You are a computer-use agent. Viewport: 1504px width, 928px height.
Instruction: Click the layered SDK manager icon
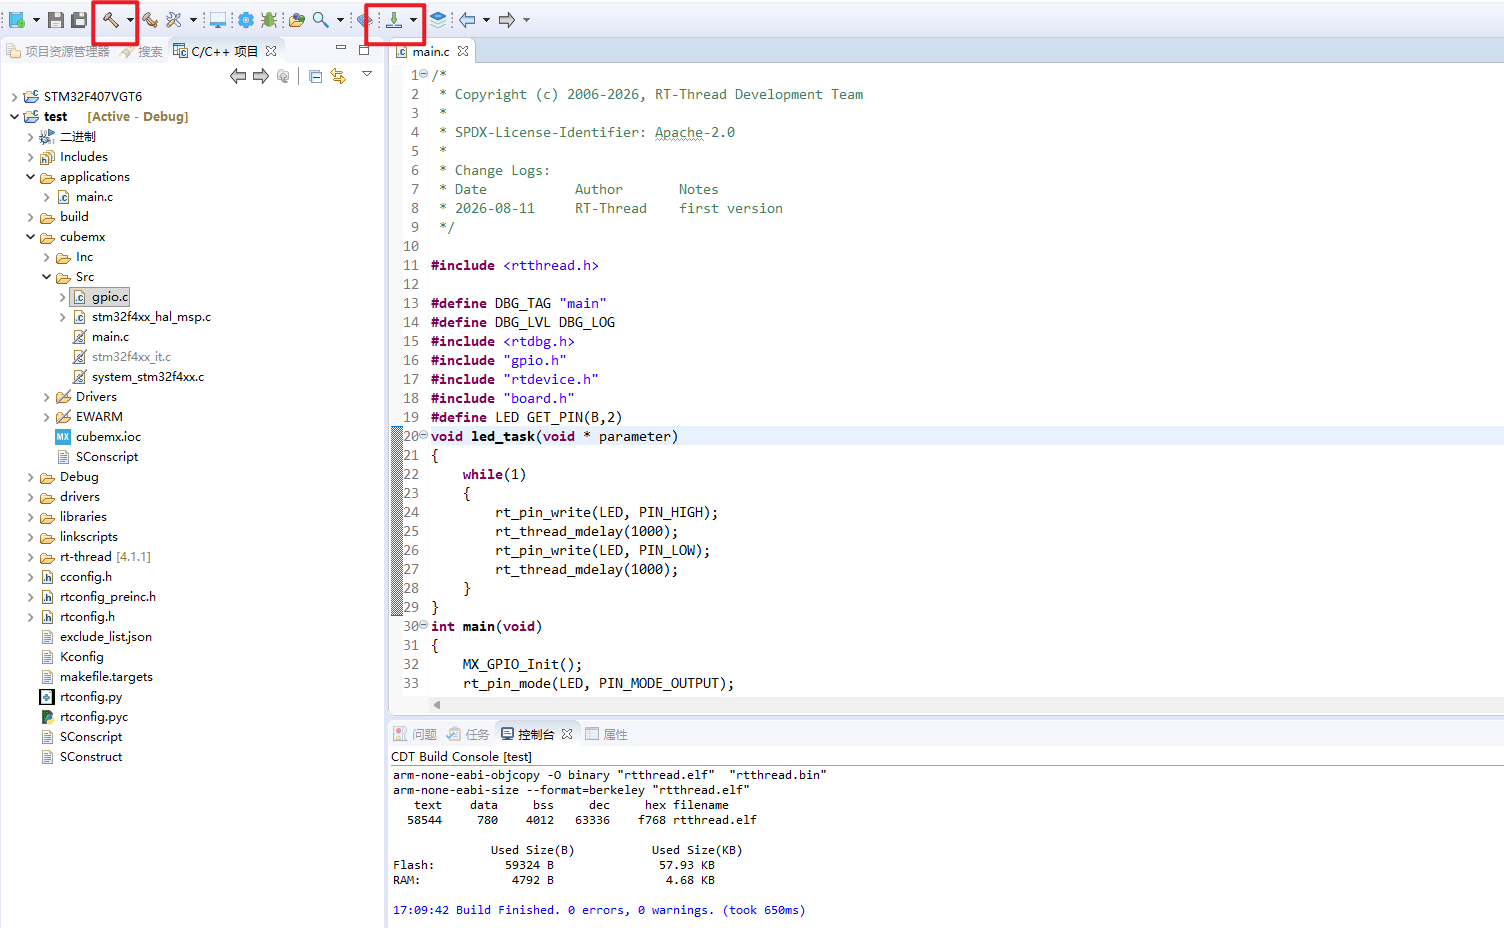click(x=438, y=19)
